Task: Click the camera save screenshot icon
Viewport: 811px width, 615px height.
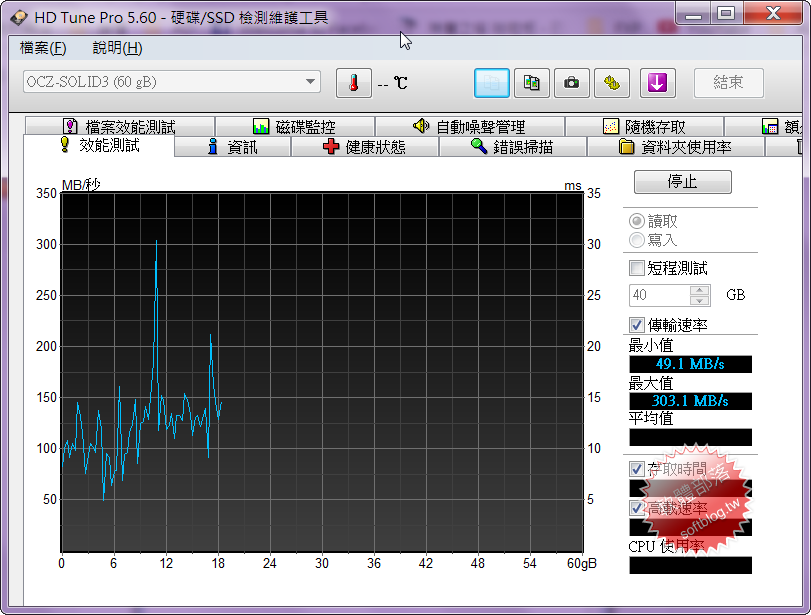Action: coord(572,83)
